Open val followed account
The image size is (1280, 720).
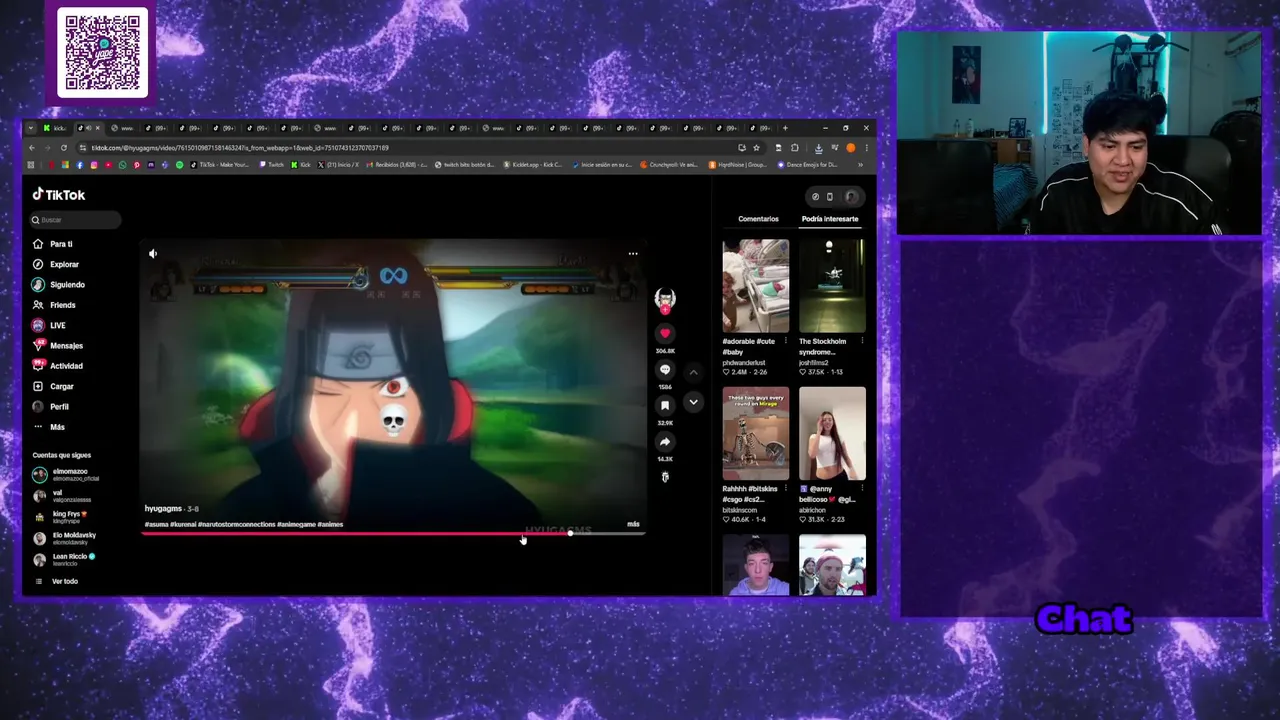pyautogui.click(x=64, y=495)
